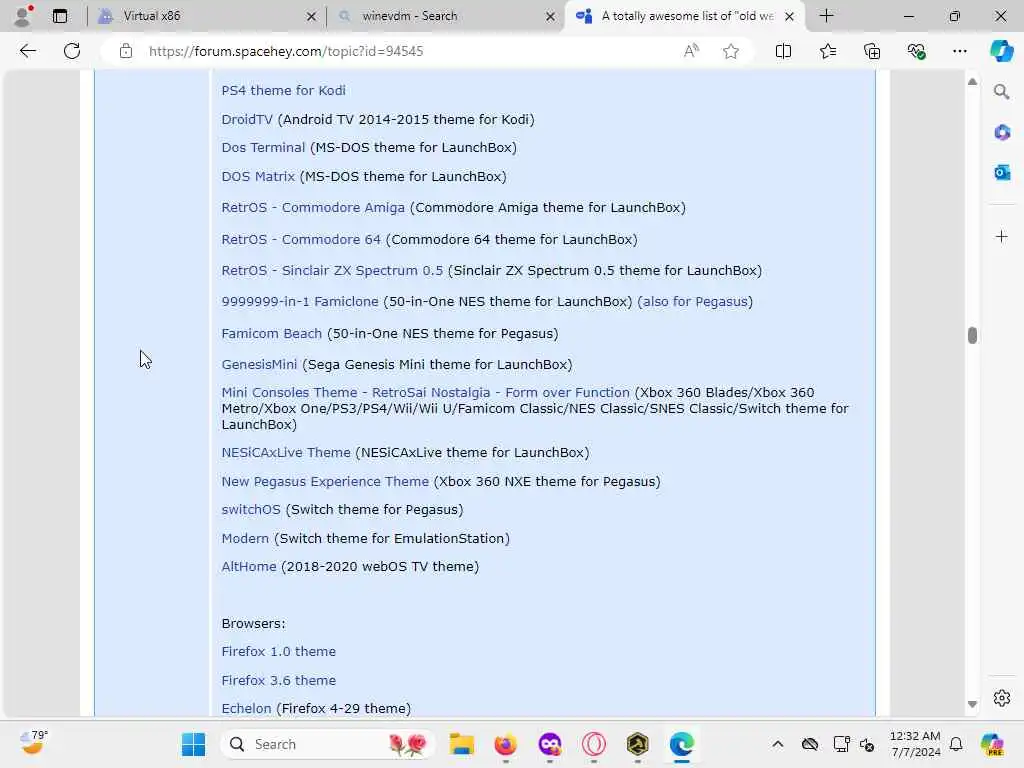Launch Firefox from the taskbar

point(505,744)
